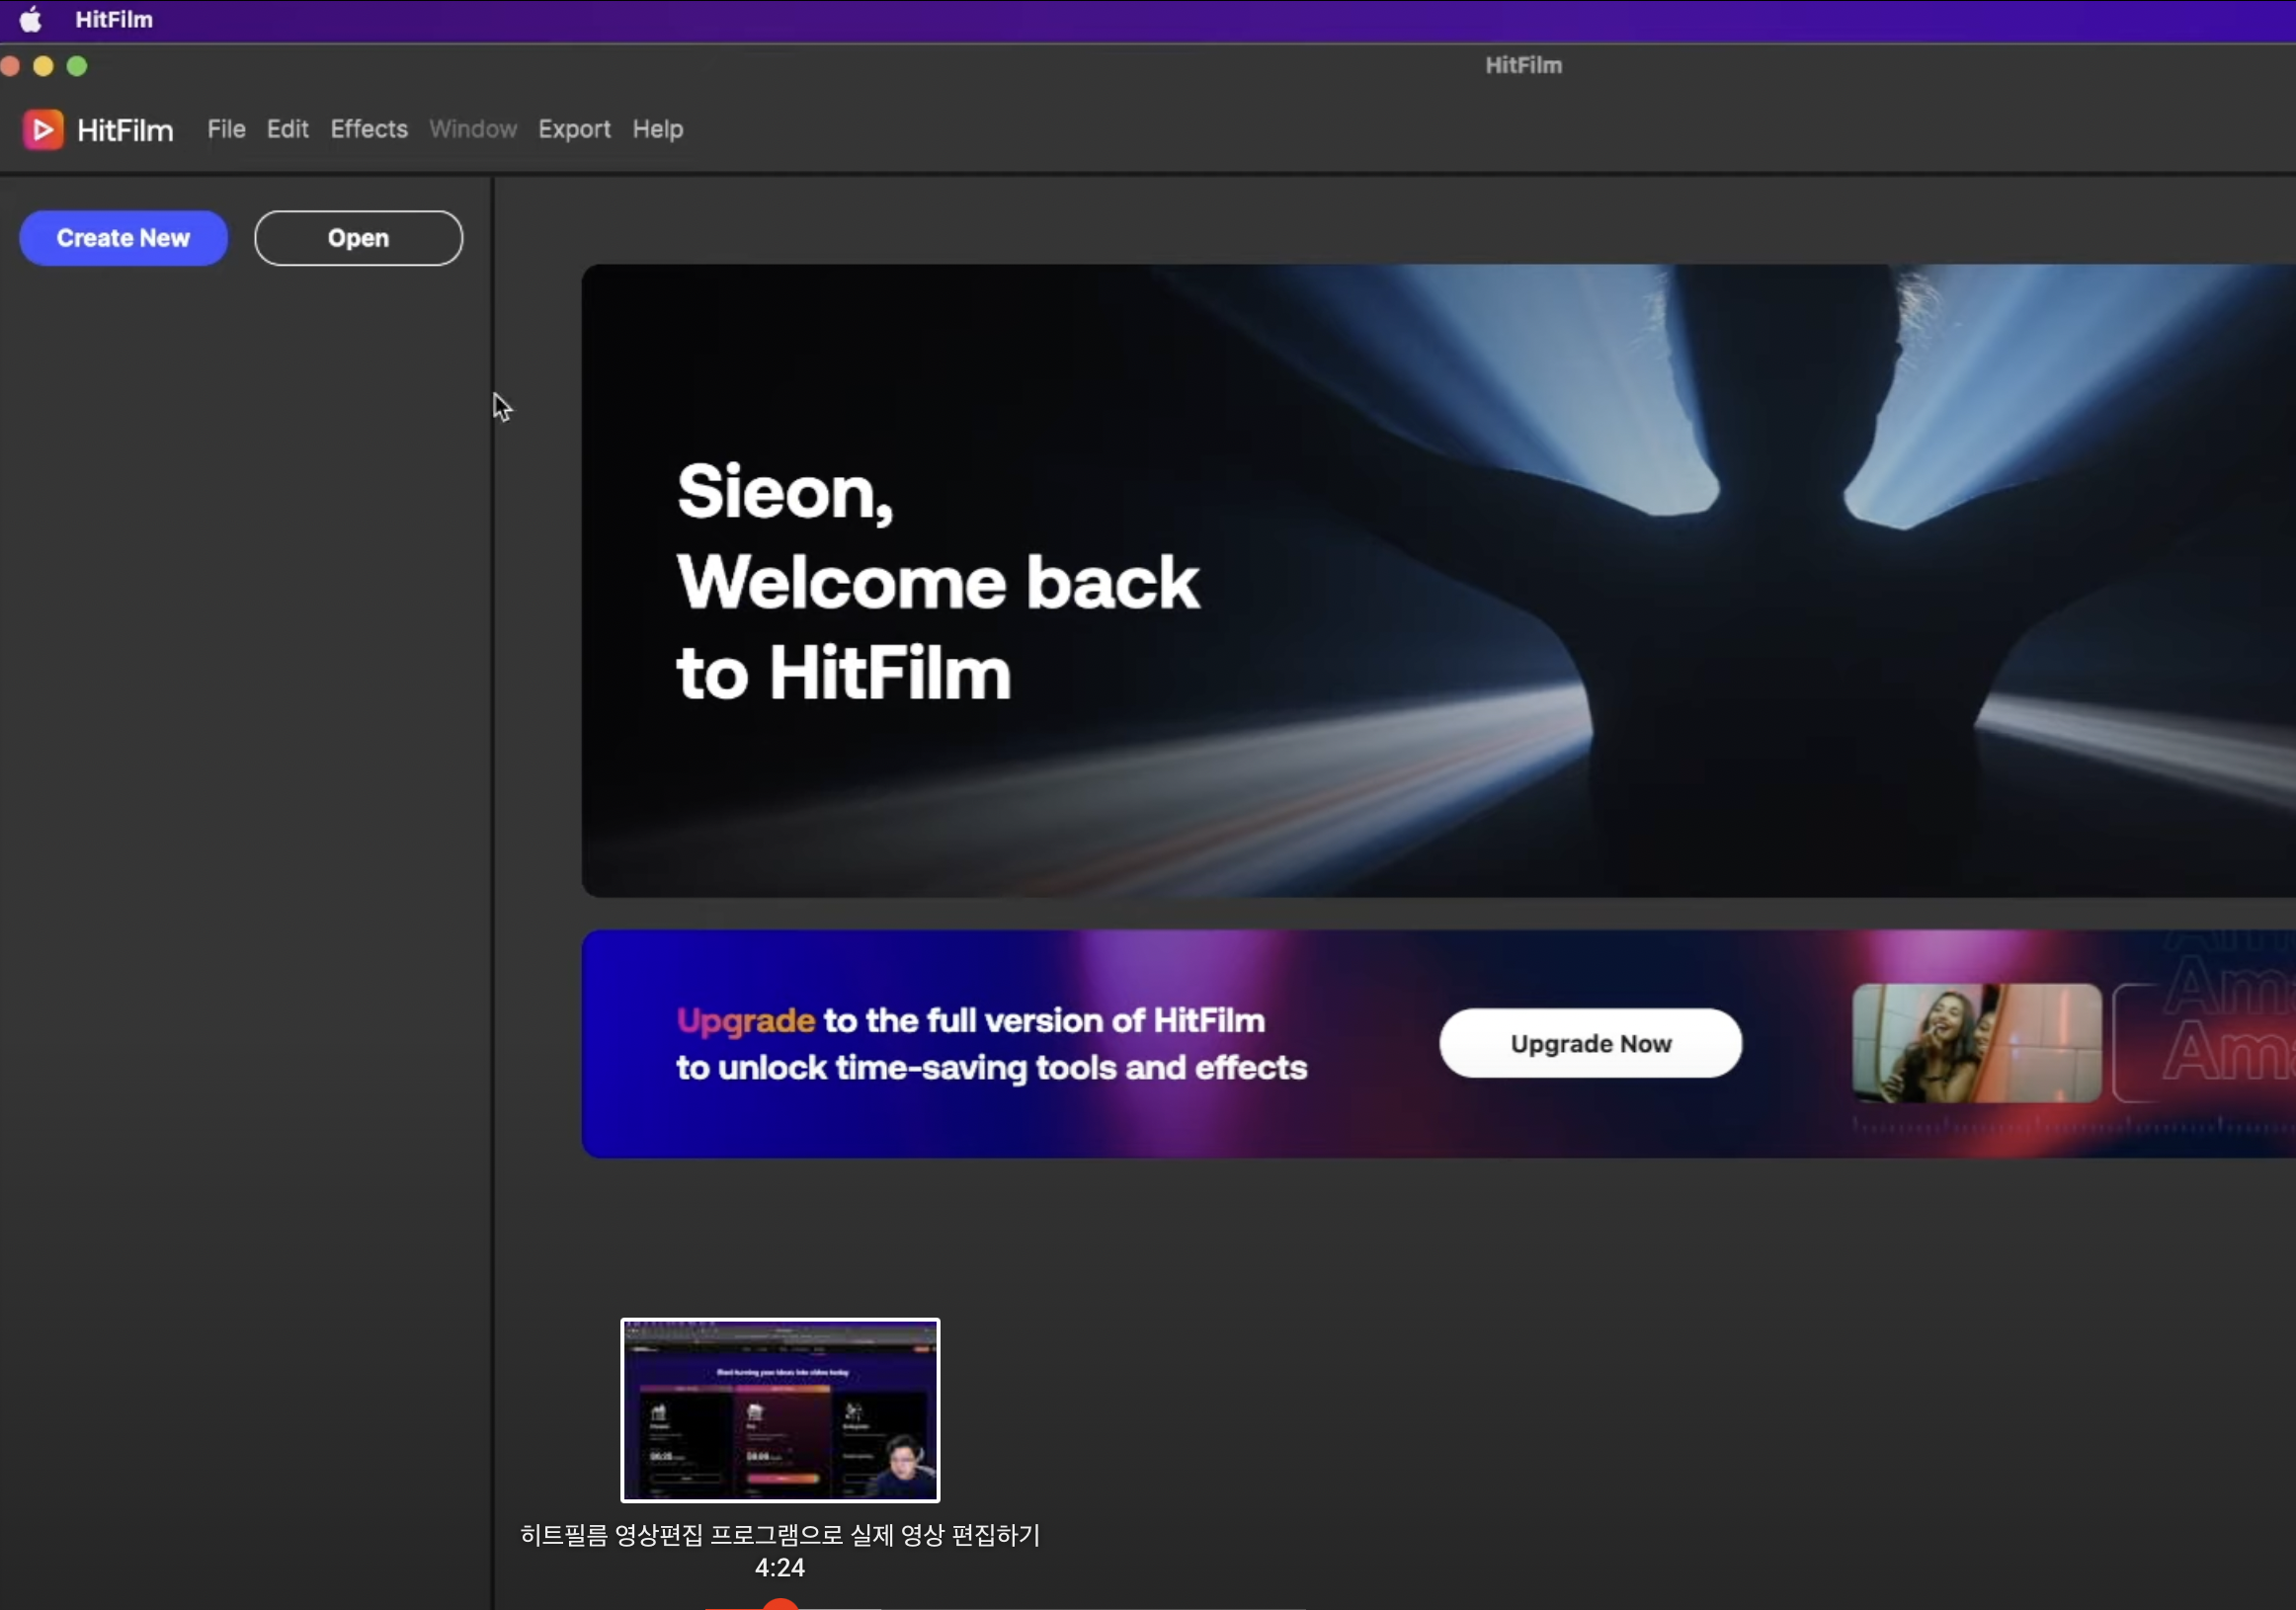The height and width of the screenshot is (1610, 2296).
Task: Open the Export menu
Action: 574,129
